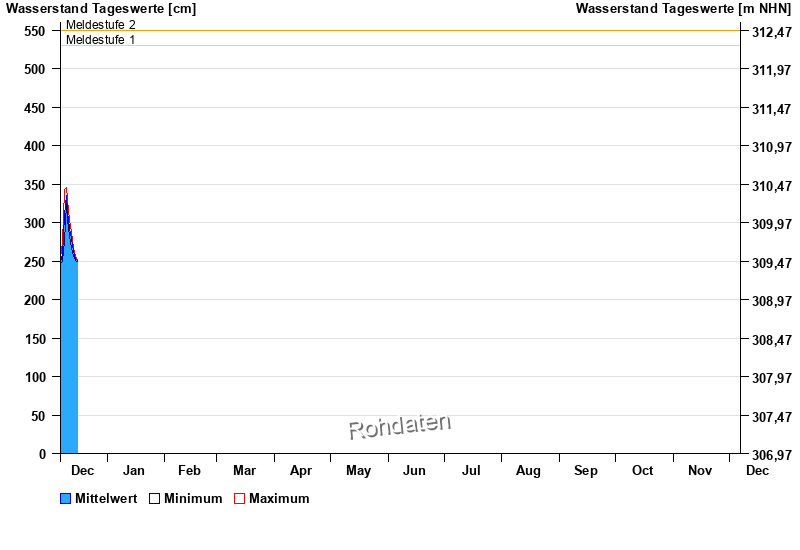Select the Minimum legend label

pos(193,499)
